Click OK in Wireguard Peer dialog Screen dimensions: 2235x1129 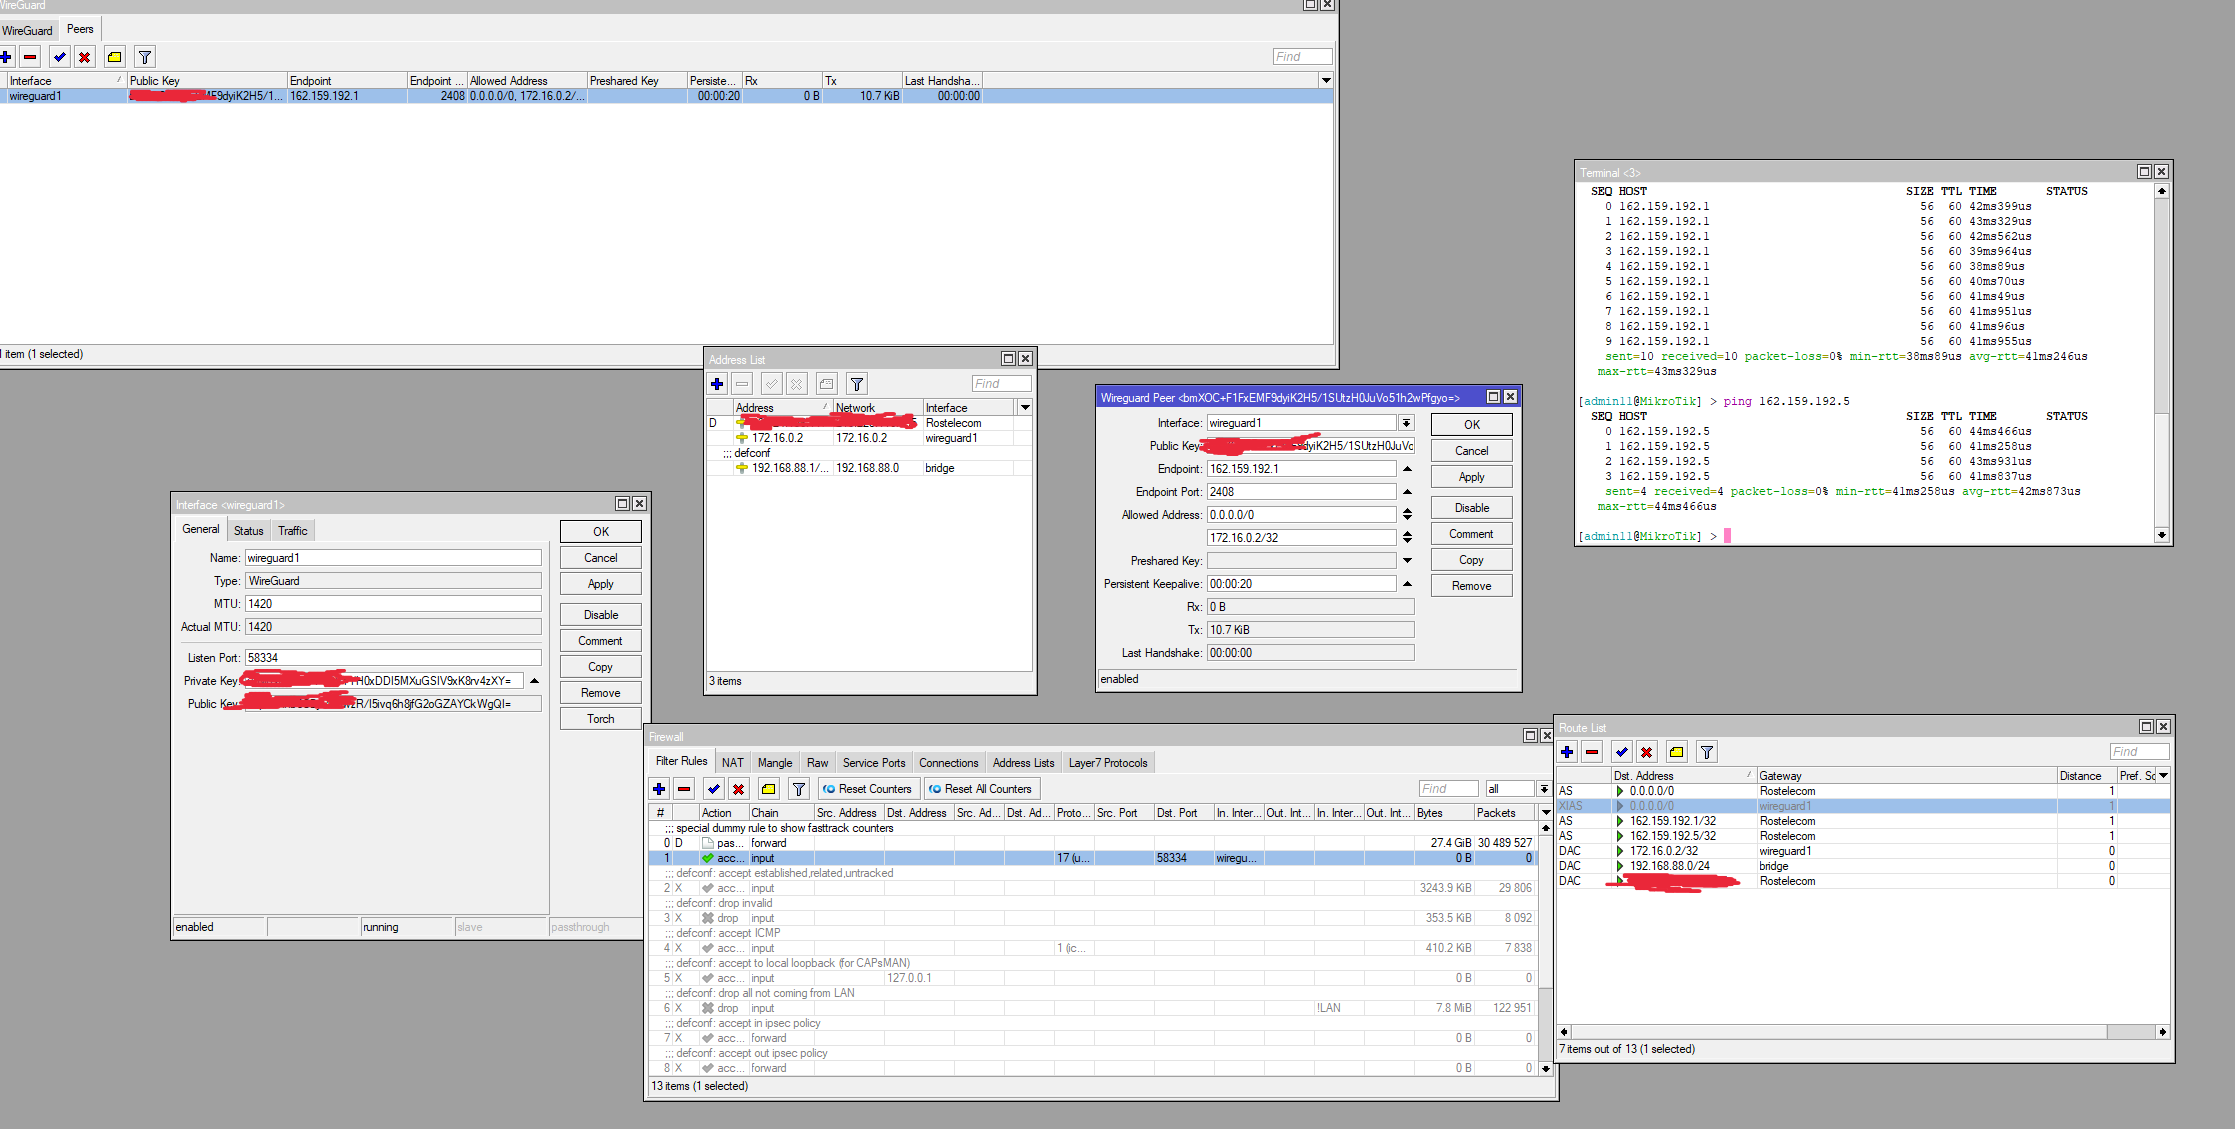pyautogui.click(x=1471, y=424)
